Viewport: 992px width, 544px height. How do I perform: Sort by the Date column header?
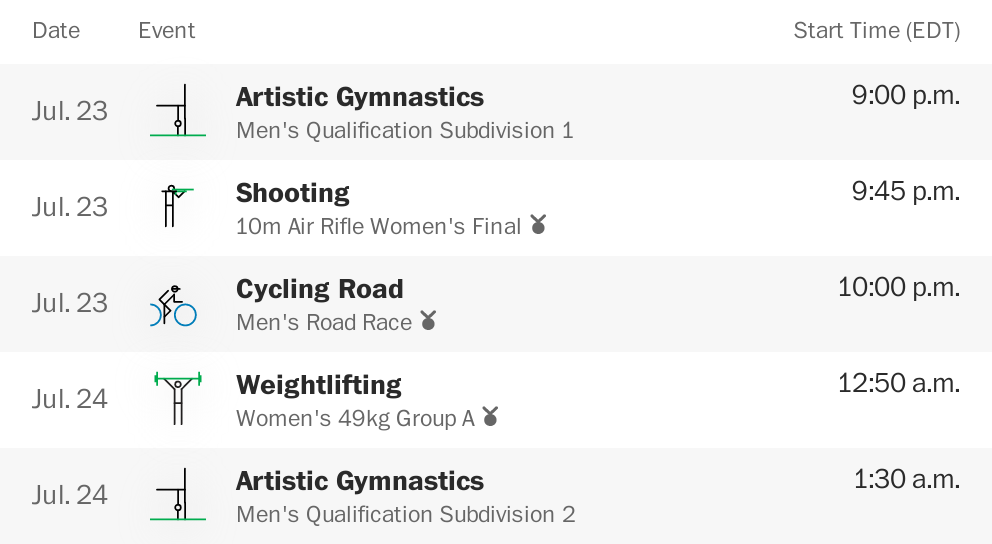point(56,30)
